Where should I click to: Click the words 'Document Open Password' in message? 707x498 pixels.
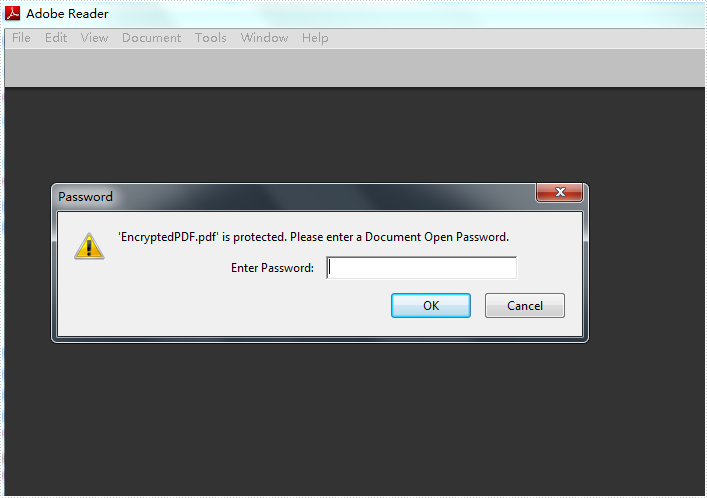(436, 237)
